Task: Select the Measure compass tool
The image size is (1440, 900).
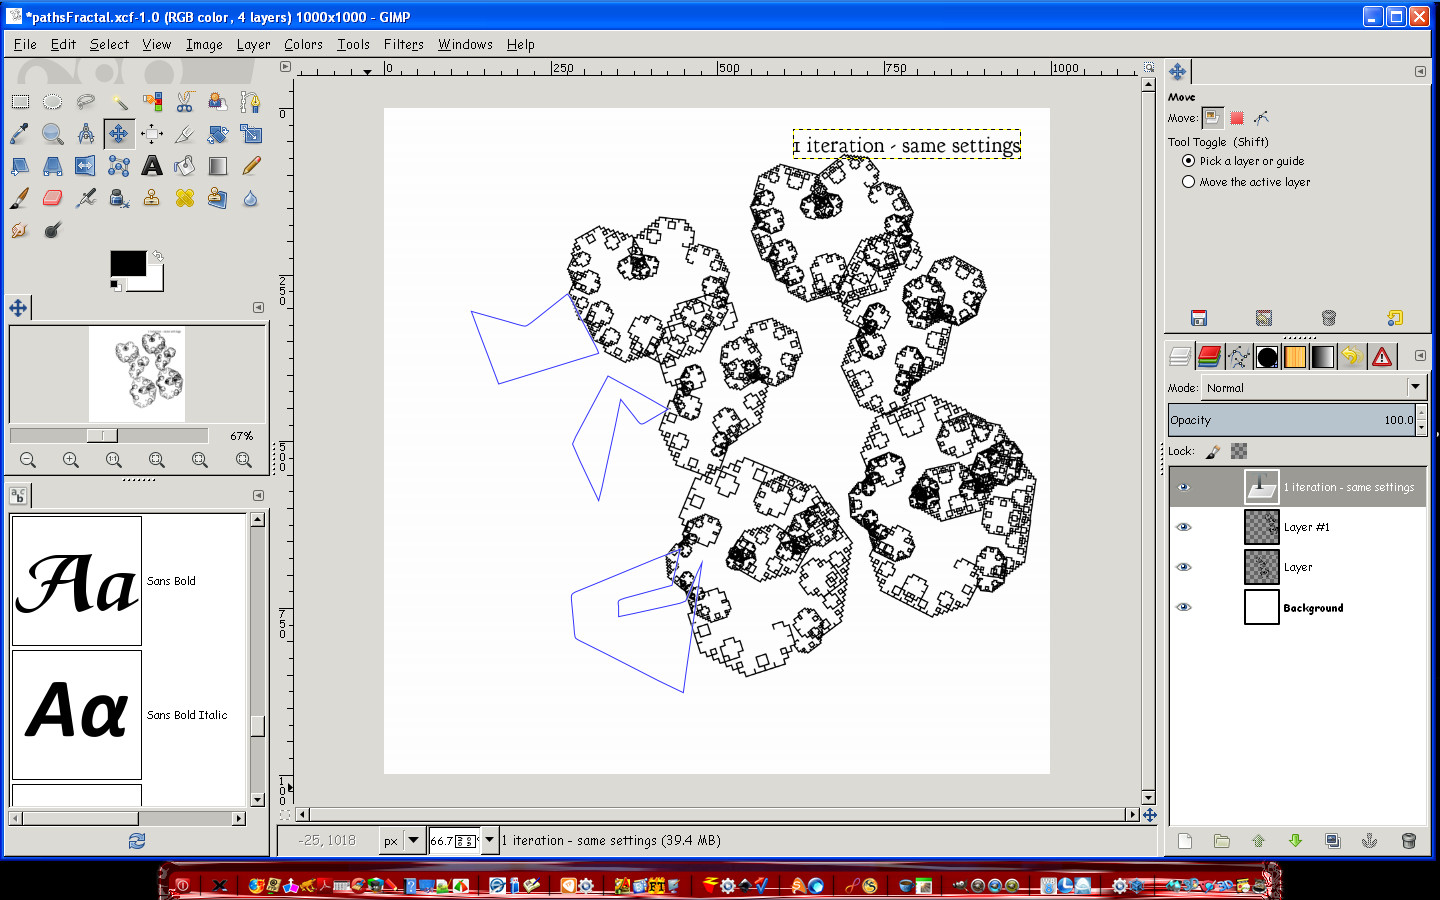Action: click(x=86, y=133)
